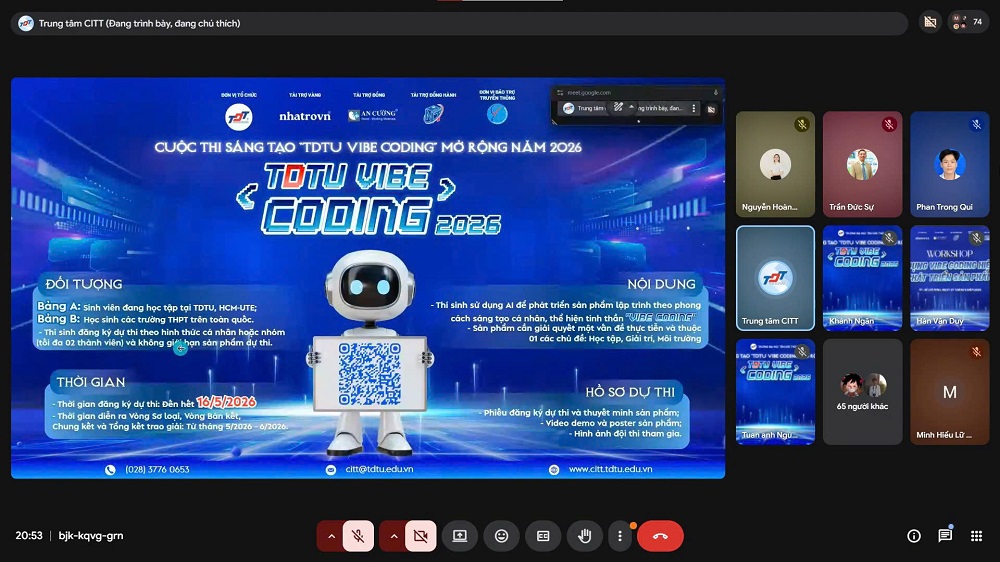Select the Hàn Văn Duy participant tile

tap(950, 278)
